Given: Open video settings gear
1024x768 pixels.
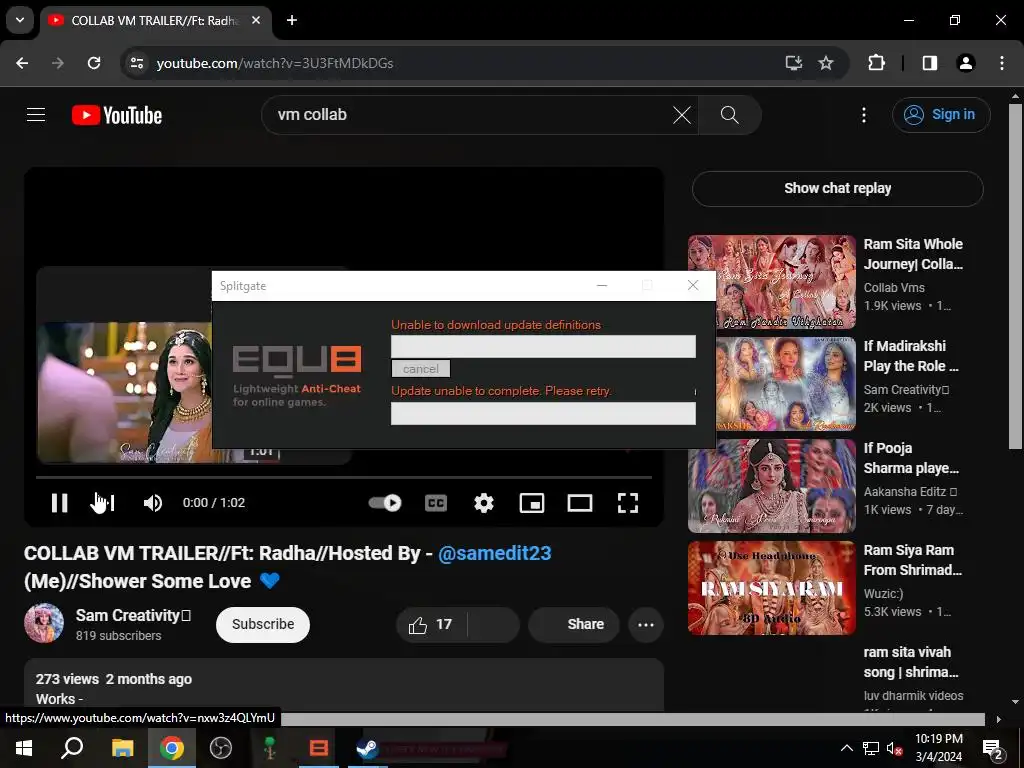Looking at the screenshot, I should (x=484, y=503).
